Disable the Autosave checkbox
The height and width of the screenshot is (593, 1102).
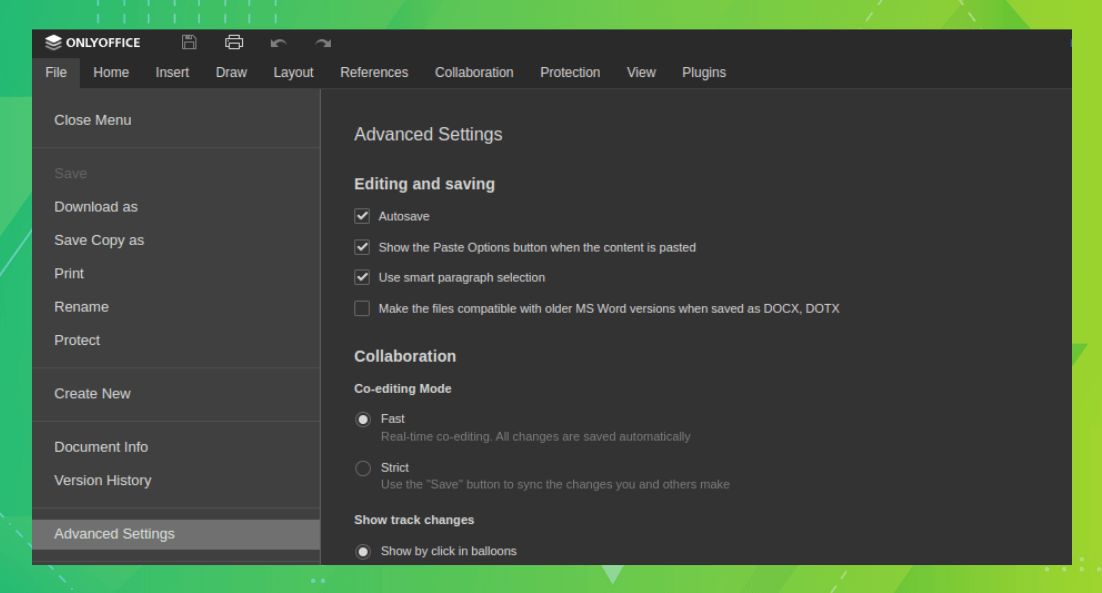[x=362, y=216]
